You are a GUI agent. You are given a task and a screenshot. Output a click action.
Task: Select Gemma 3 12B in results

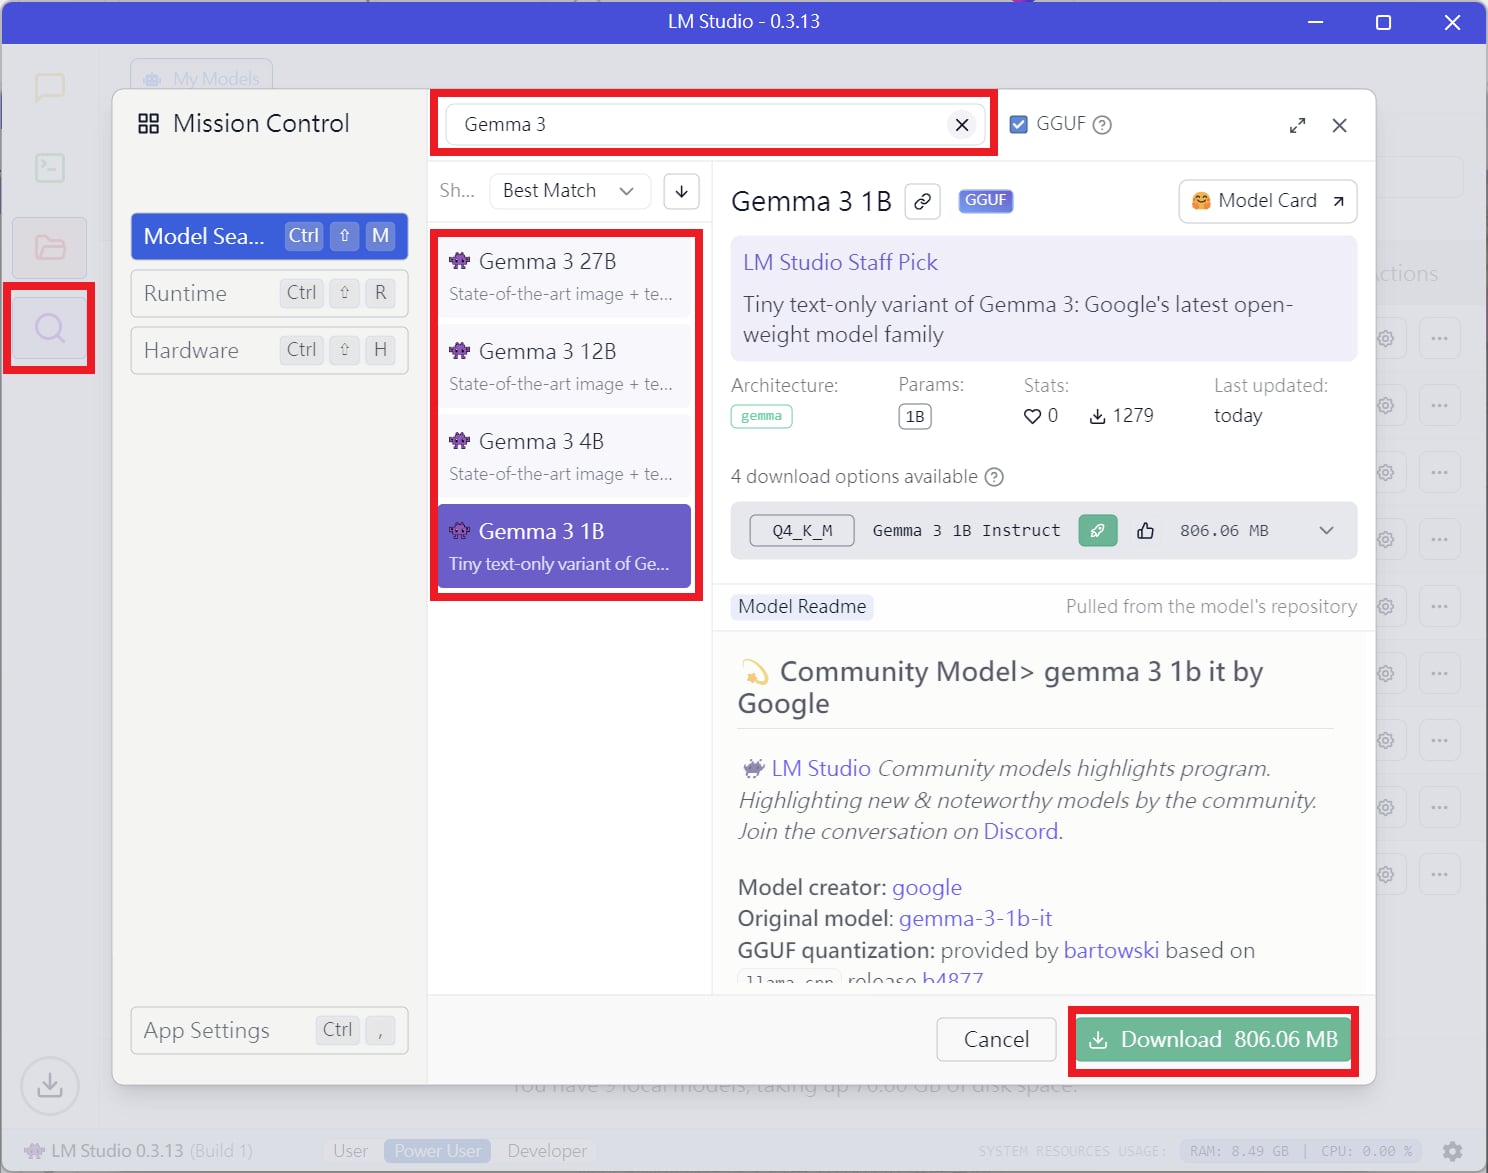564,366
